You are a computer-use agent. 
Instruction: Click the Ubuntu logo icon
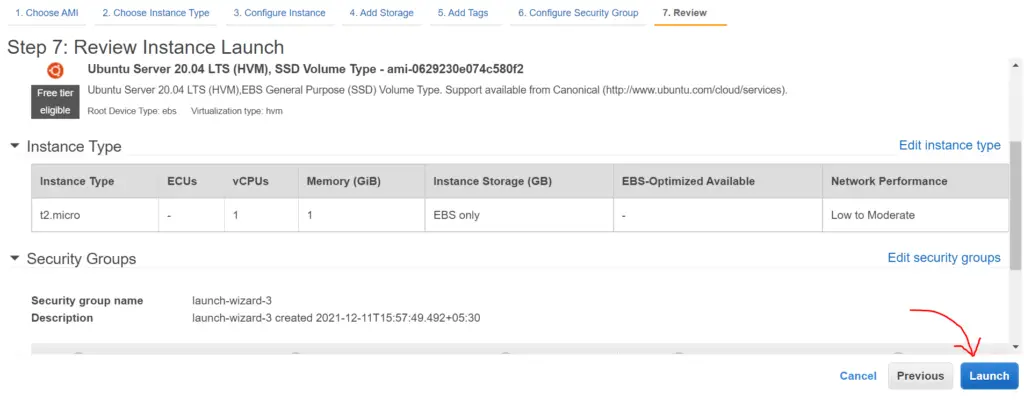point(56,70)
